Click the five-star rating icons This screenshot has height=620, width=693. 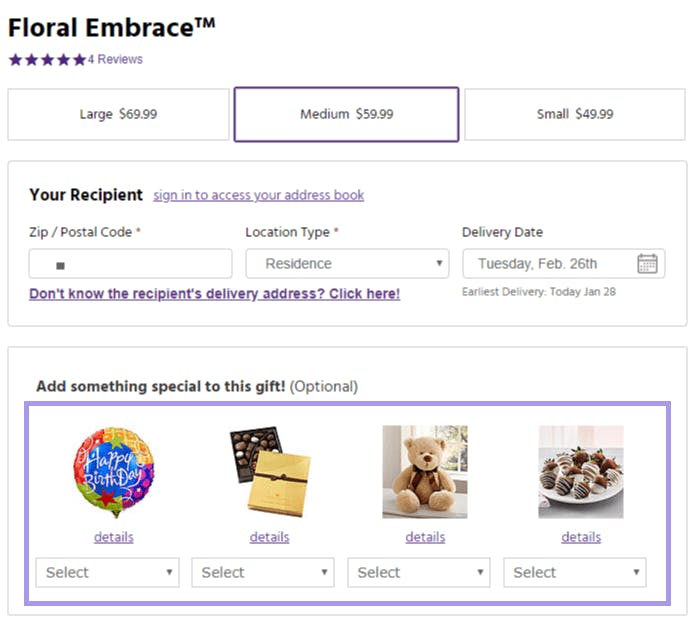pyautogui.click(x=47, y=59)
